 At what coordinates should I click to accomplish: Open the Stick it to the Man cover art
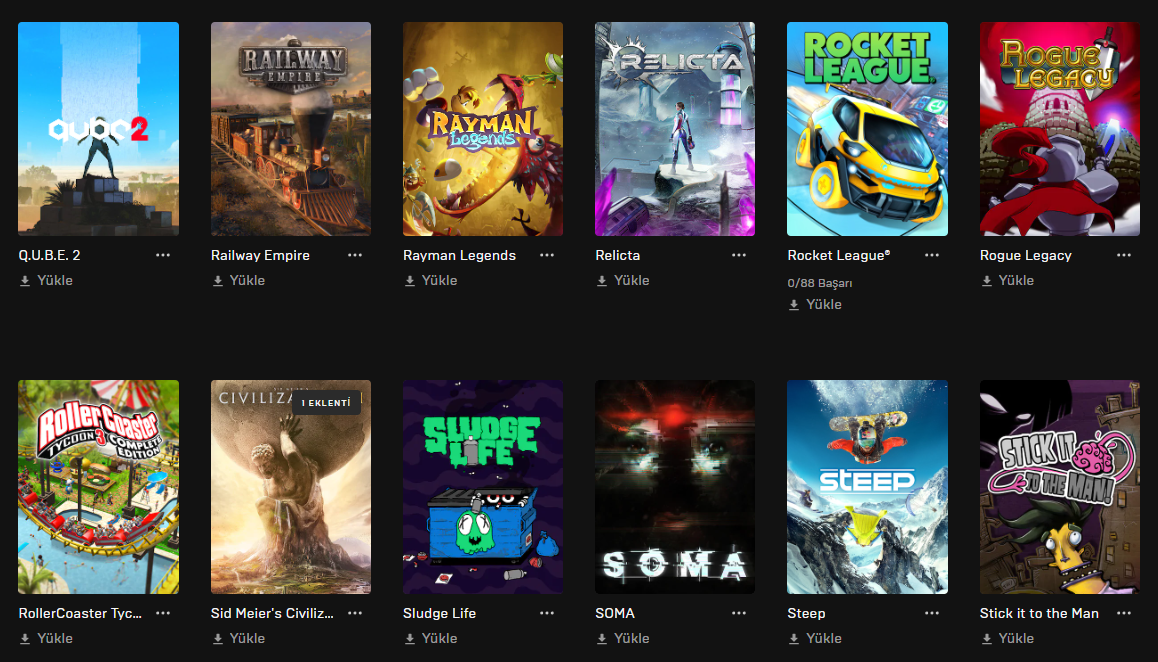click(x=1060, y=487)
